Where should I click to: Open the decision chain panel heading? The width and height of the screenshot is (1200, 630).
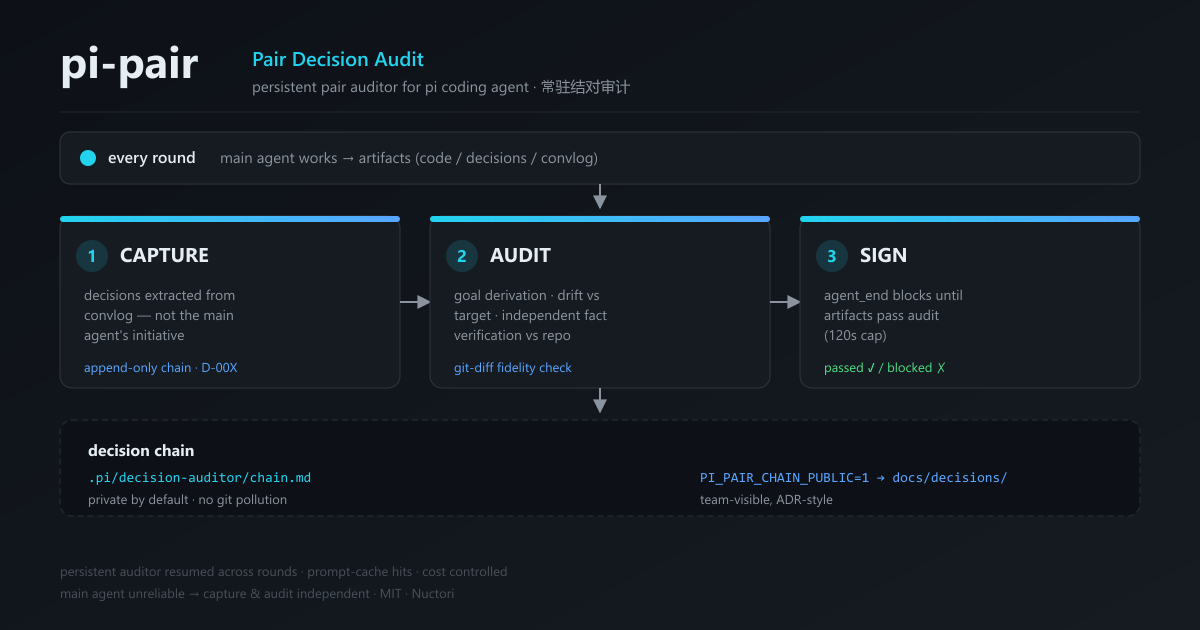(141, 451)
